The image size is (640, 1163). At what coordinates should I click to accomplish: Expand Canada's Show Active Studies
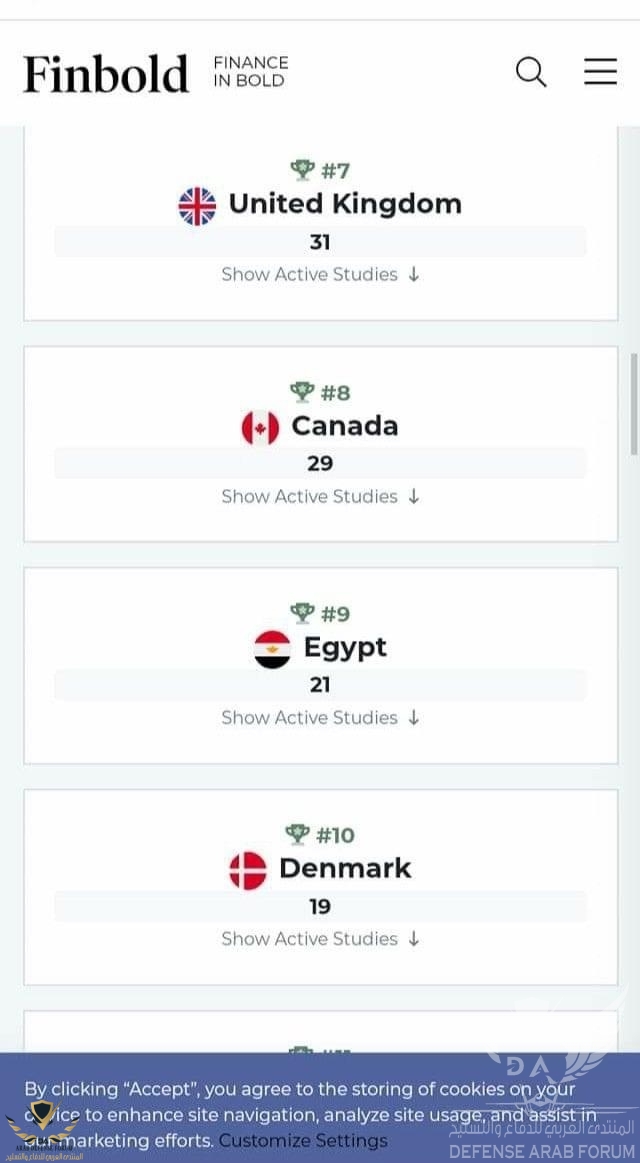point(320,496)
